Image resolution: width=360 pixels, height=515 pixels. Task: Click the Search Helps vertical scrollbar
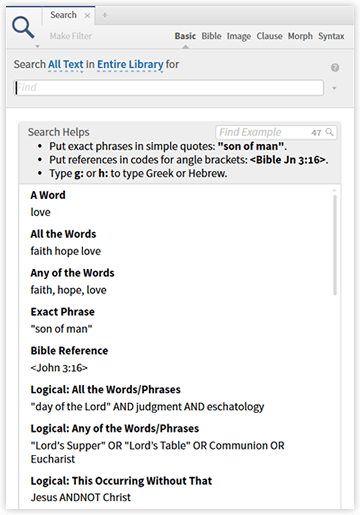(334, 245)
